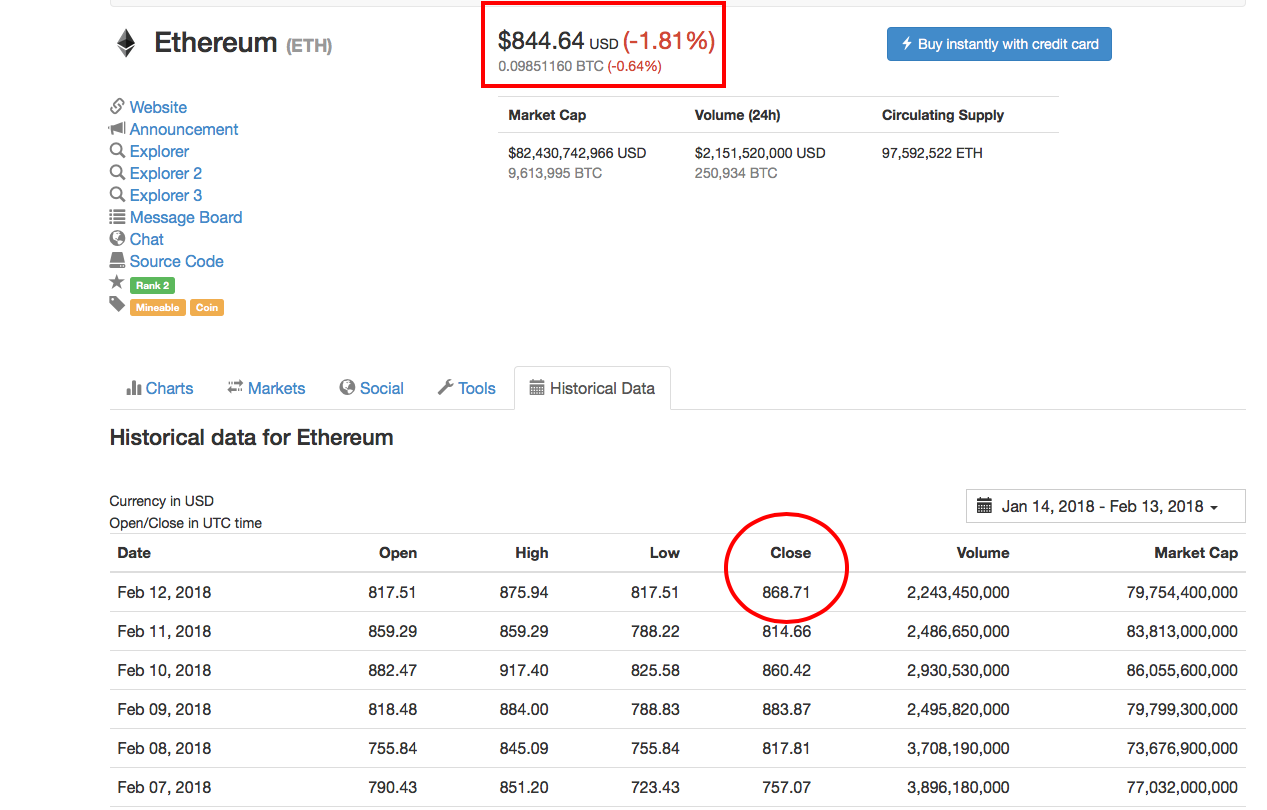
Task: Click the Rank 2 badge
Action: [152, 285]
